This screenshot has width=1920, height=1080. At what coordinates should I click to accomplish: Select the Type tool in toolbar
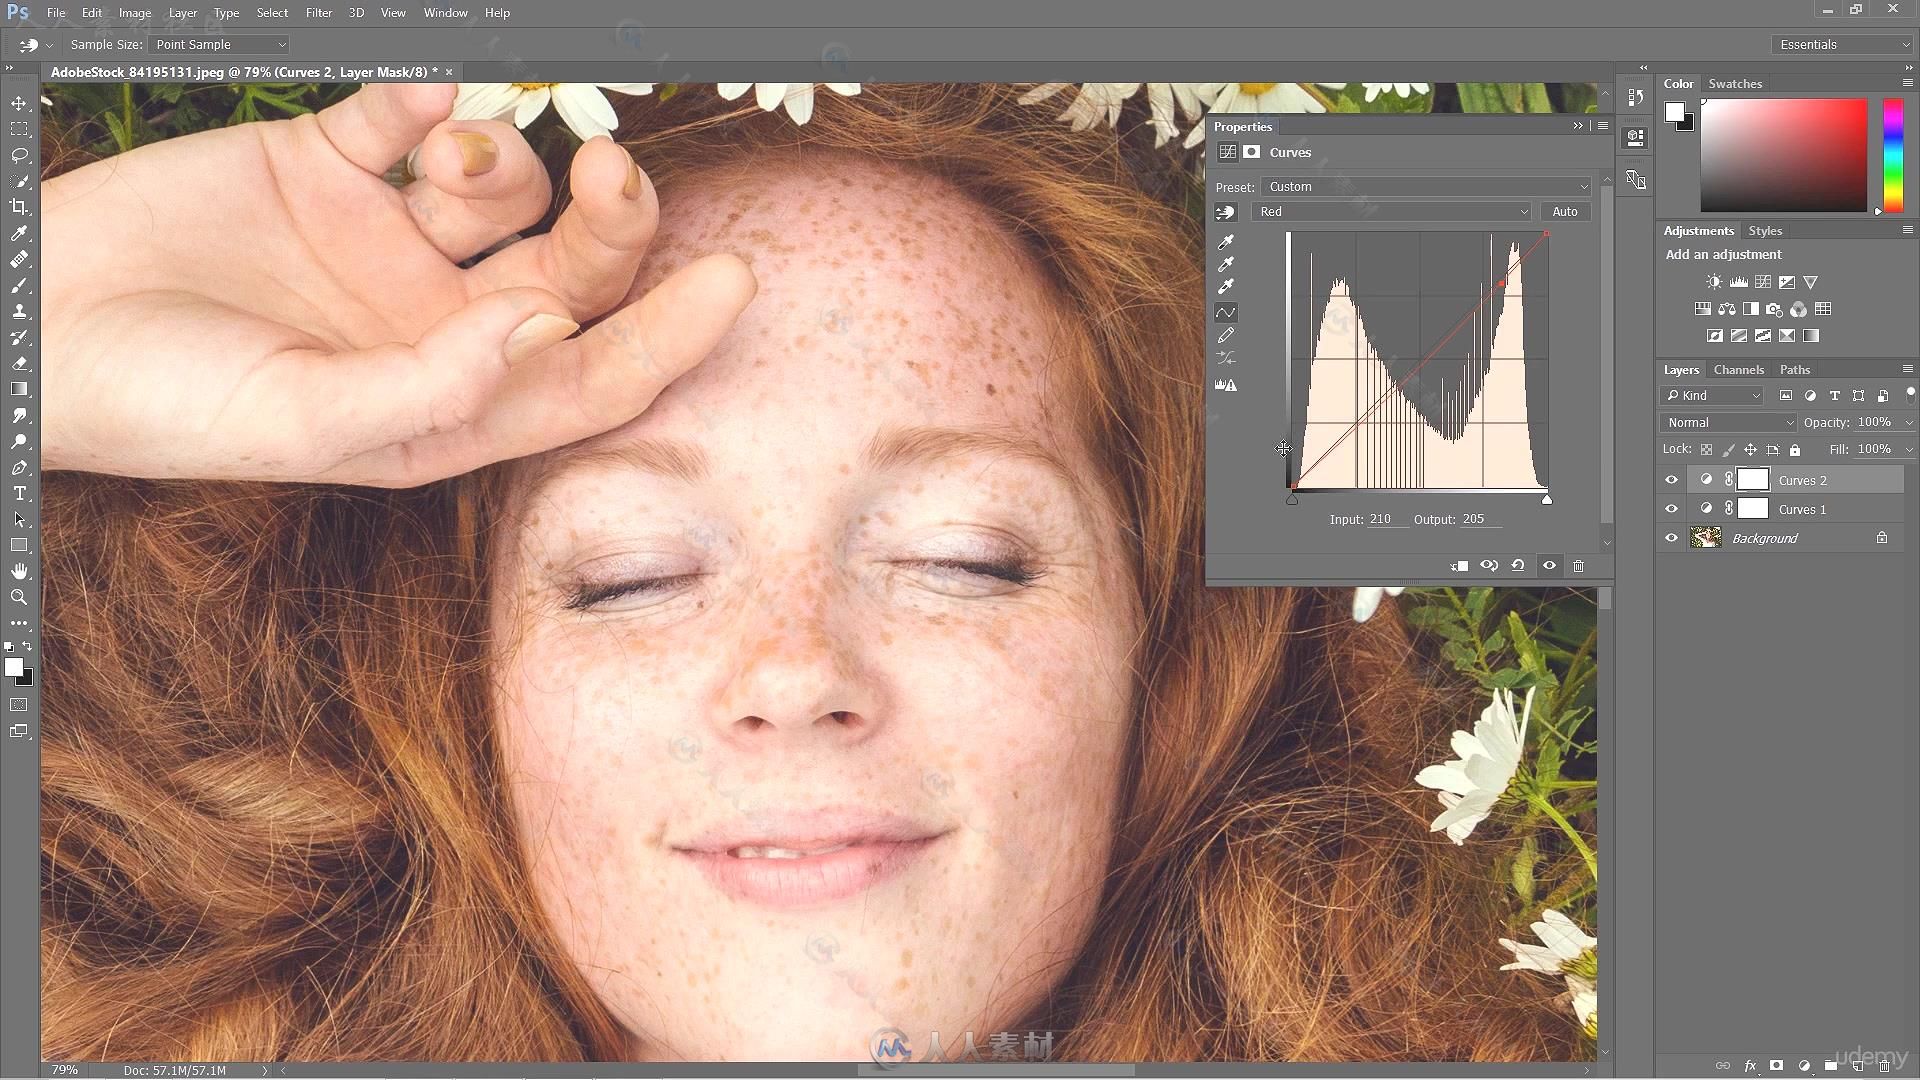(20, 493)
